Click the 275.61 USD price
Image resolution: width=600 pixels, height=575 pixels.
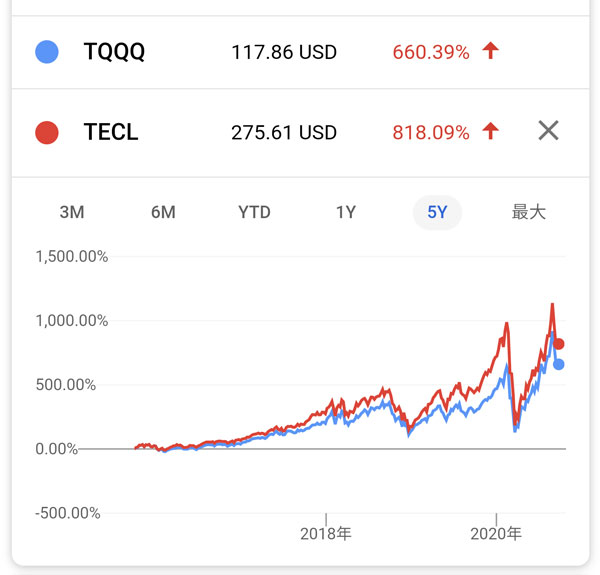(284, 131)
